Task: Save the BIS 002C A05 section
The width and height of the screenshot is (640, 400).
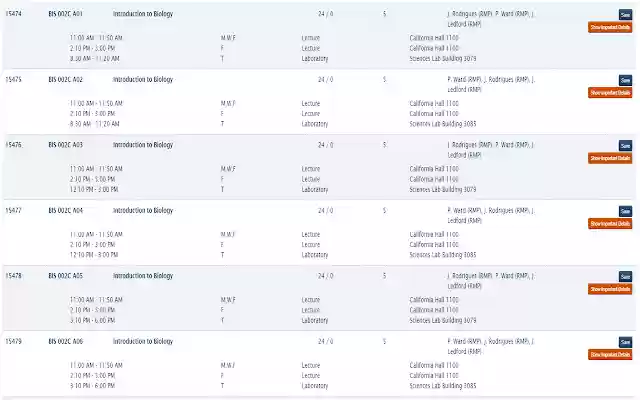Action: click(625, 276)
